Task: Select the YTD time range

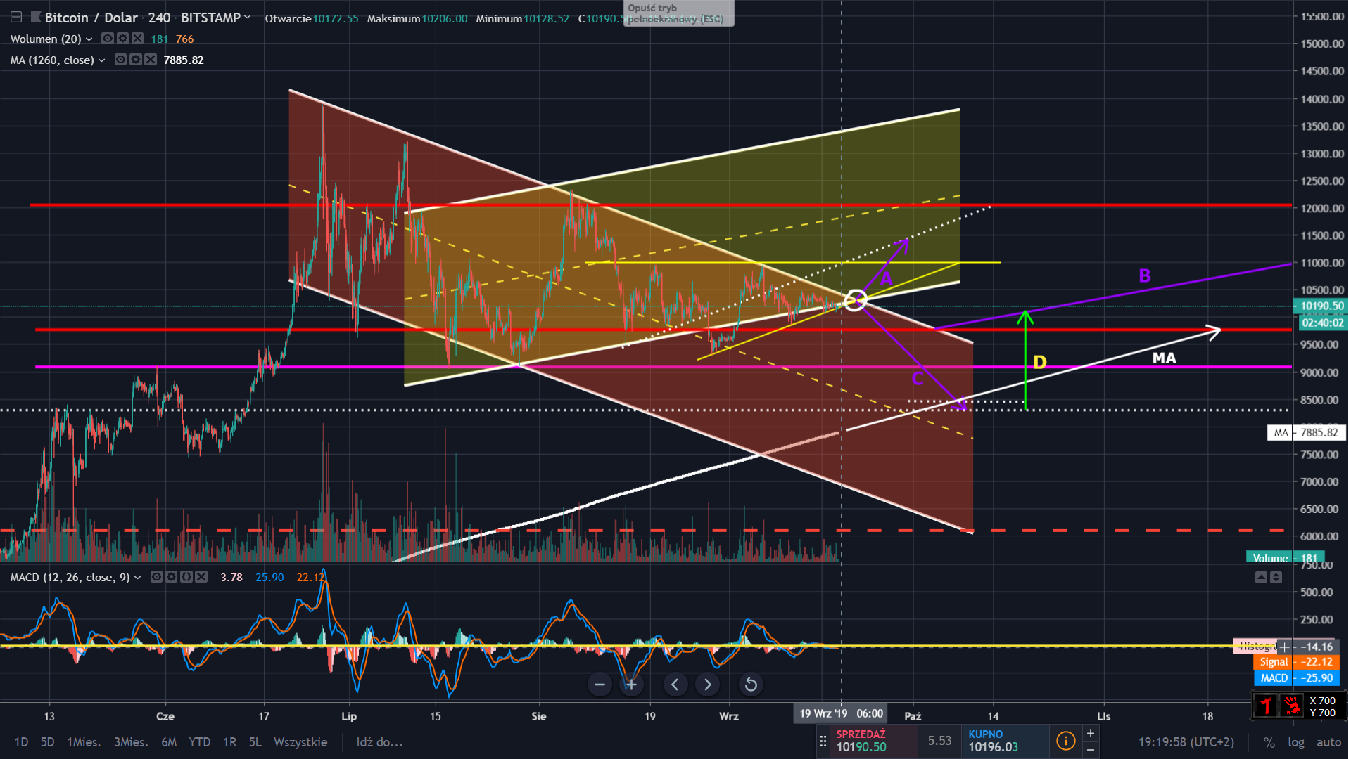Action: point(199,742)
